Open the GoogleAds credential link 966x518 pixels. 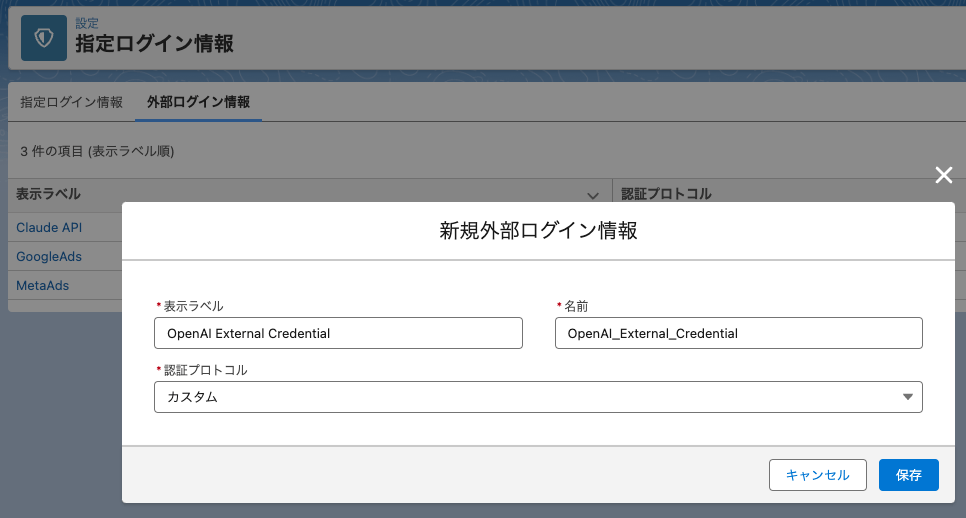pos(49,256)
